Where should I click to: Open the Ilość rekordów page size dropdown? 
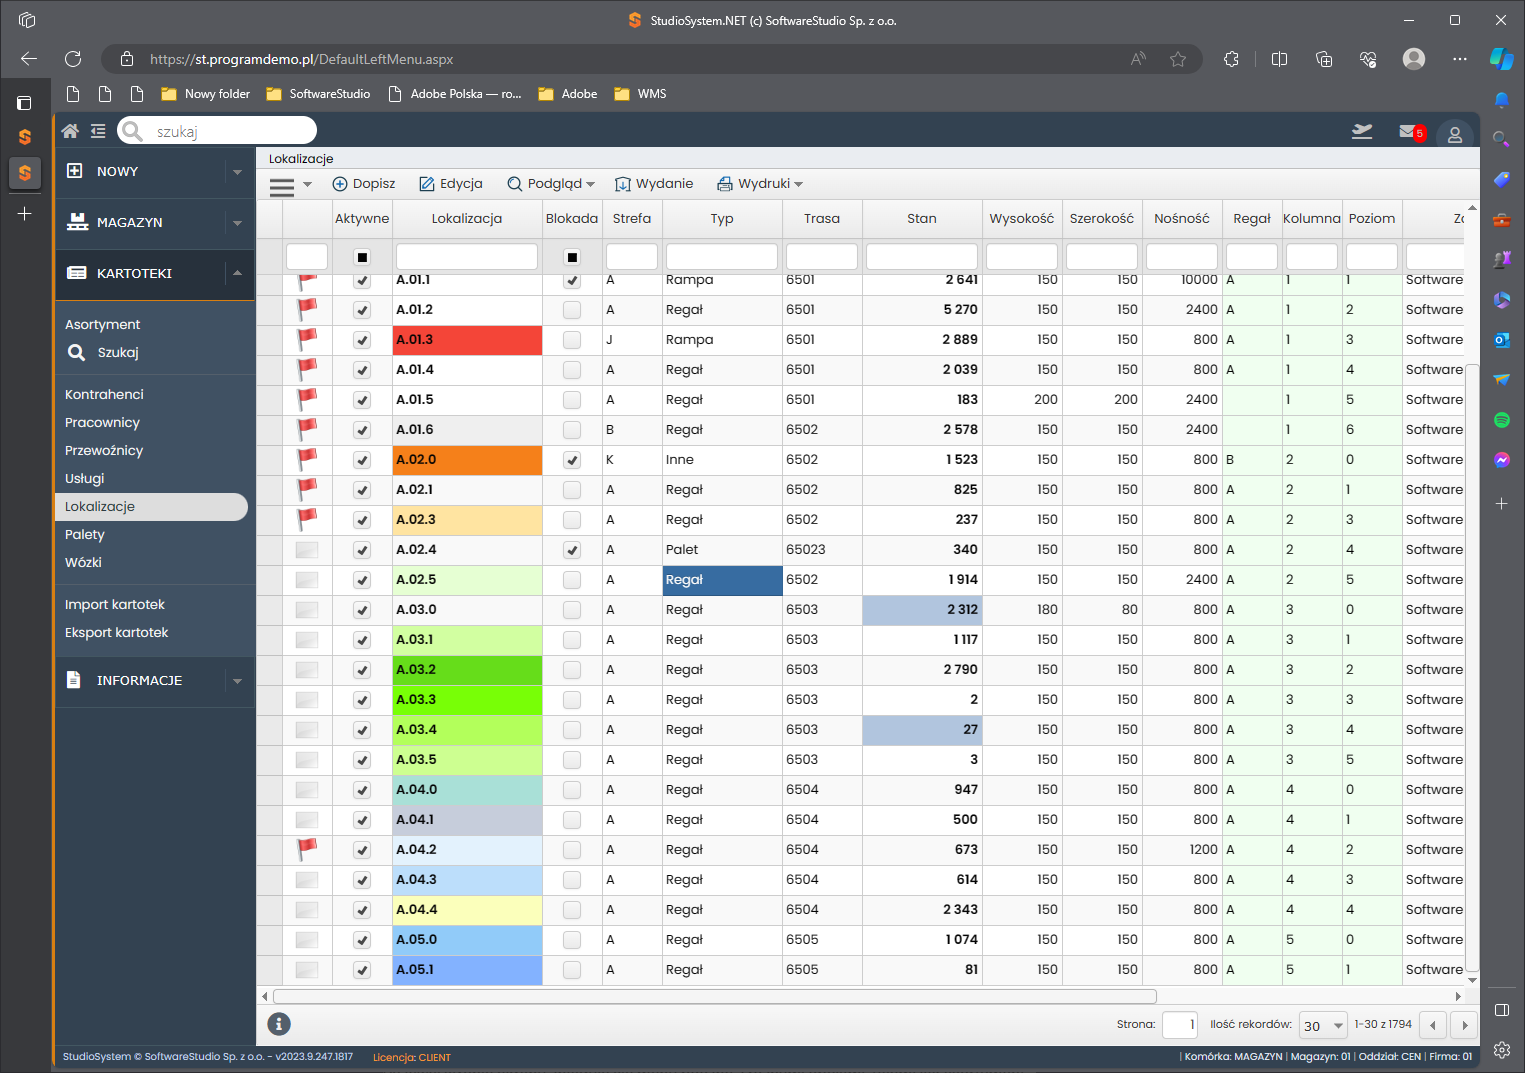click(1323, 1025)
